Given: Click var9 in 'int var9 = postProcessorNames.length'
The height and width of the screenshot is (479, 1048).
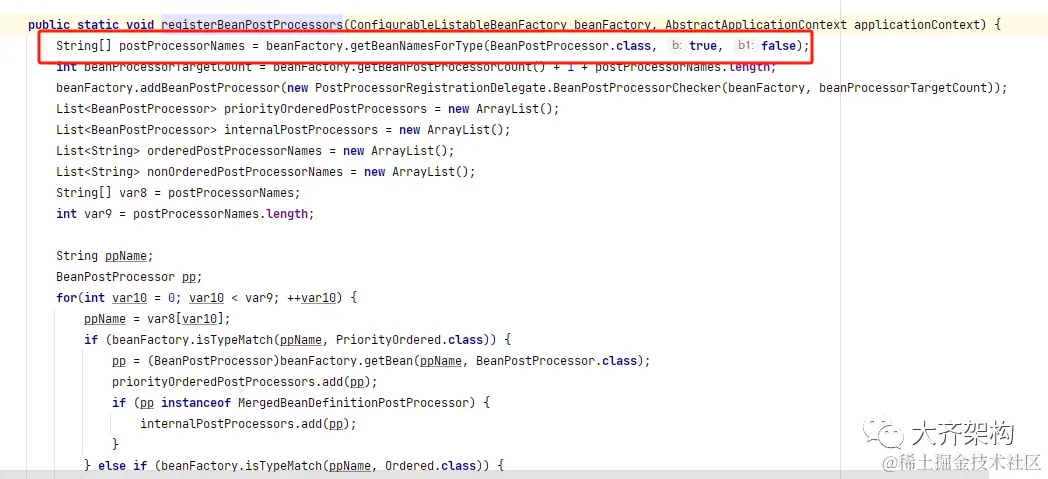Looking at the screenshot, I should click(98, 214).
